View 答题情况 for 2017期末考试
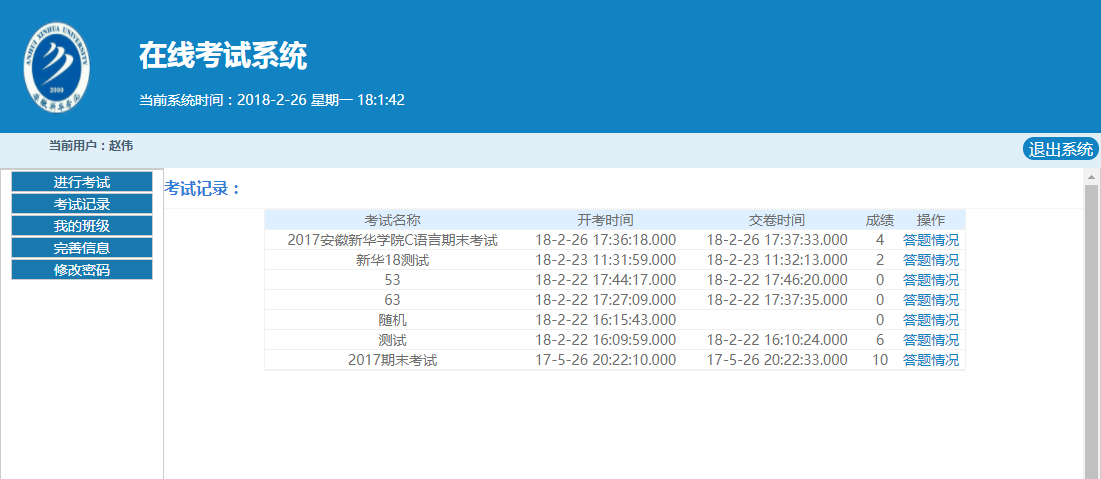The height and width of the screenshot is (479, 1101). [930, 360]
